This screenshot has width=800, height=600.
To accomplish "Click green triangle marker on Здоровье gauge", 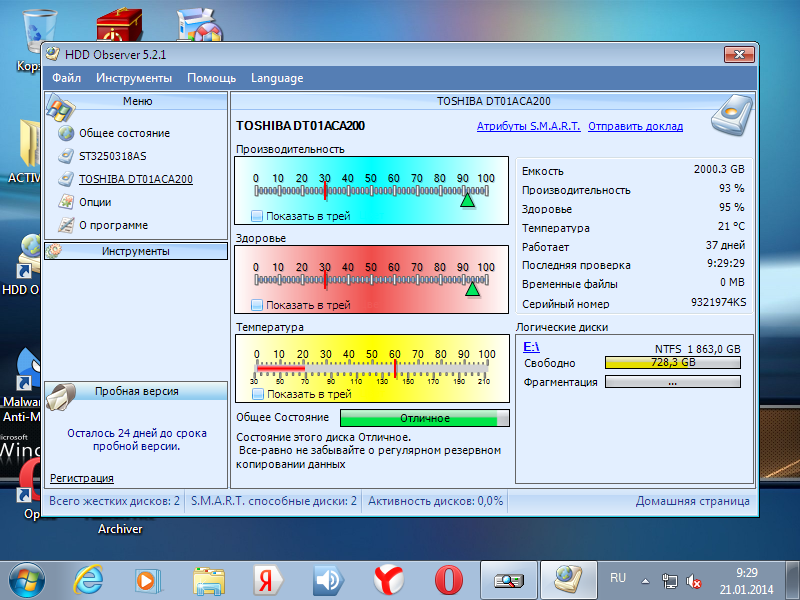I will click(472, 289).
